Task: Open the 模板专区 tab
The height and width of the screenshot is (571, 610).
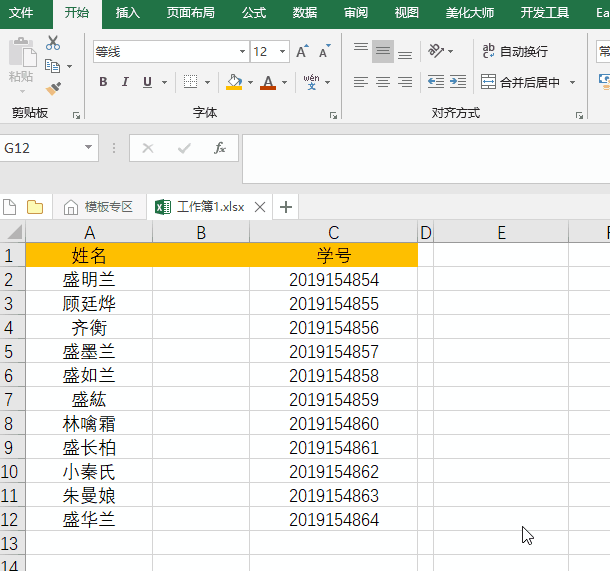Action: pyautogui.click(x=98, y=207)
